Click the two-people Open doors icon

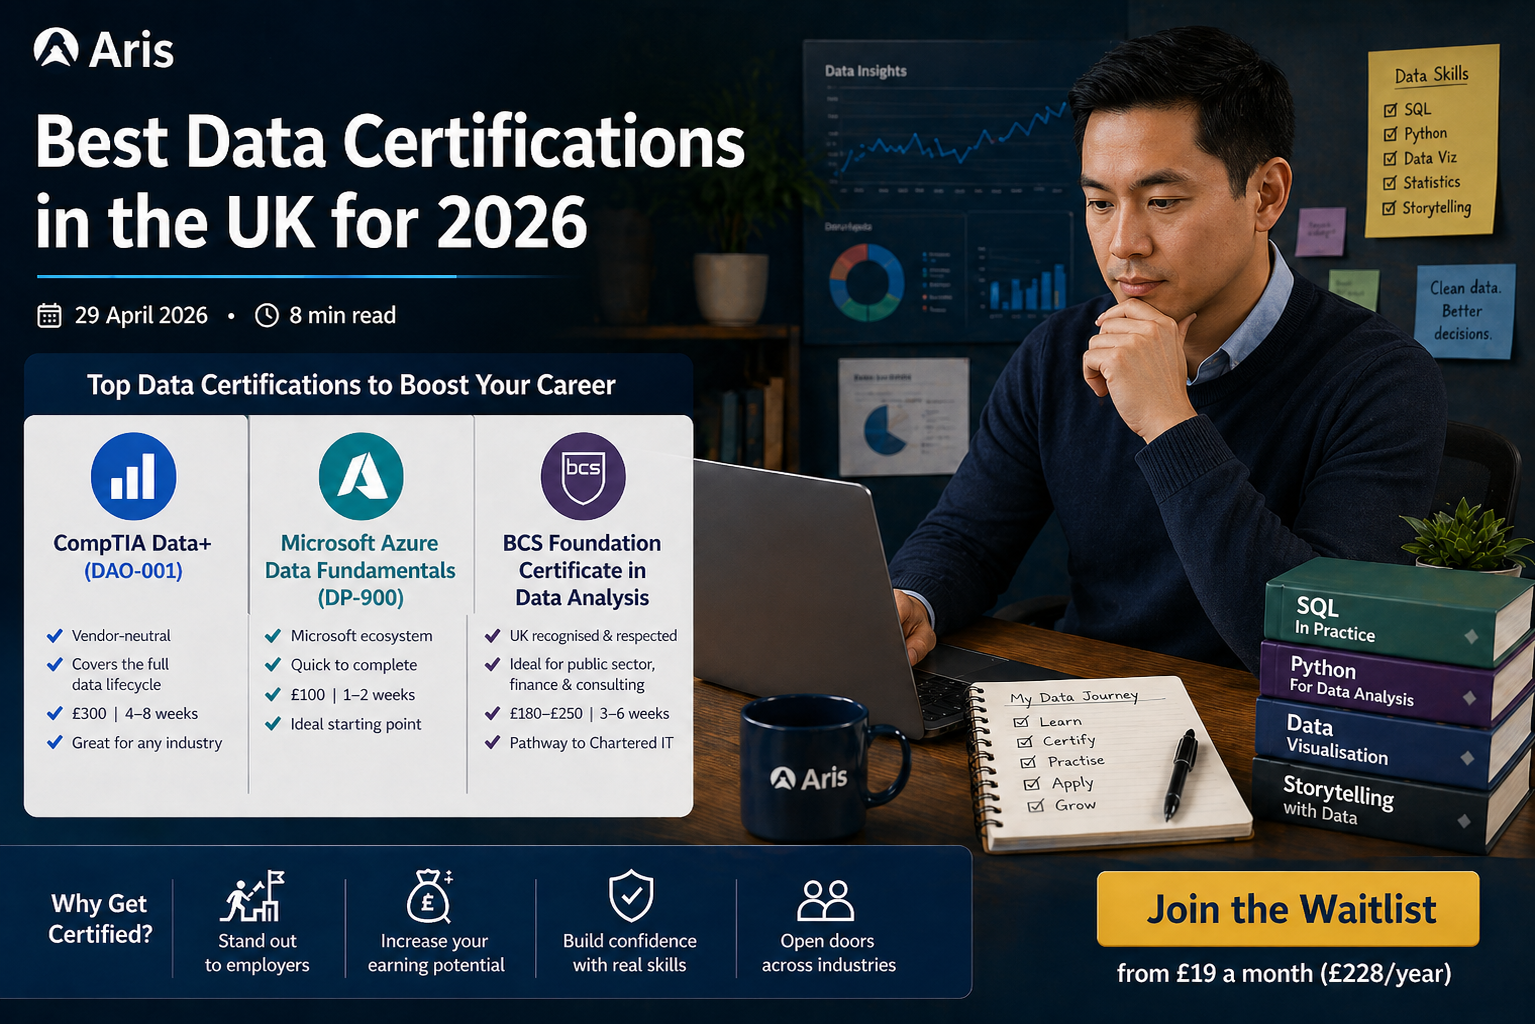point(826,900)
